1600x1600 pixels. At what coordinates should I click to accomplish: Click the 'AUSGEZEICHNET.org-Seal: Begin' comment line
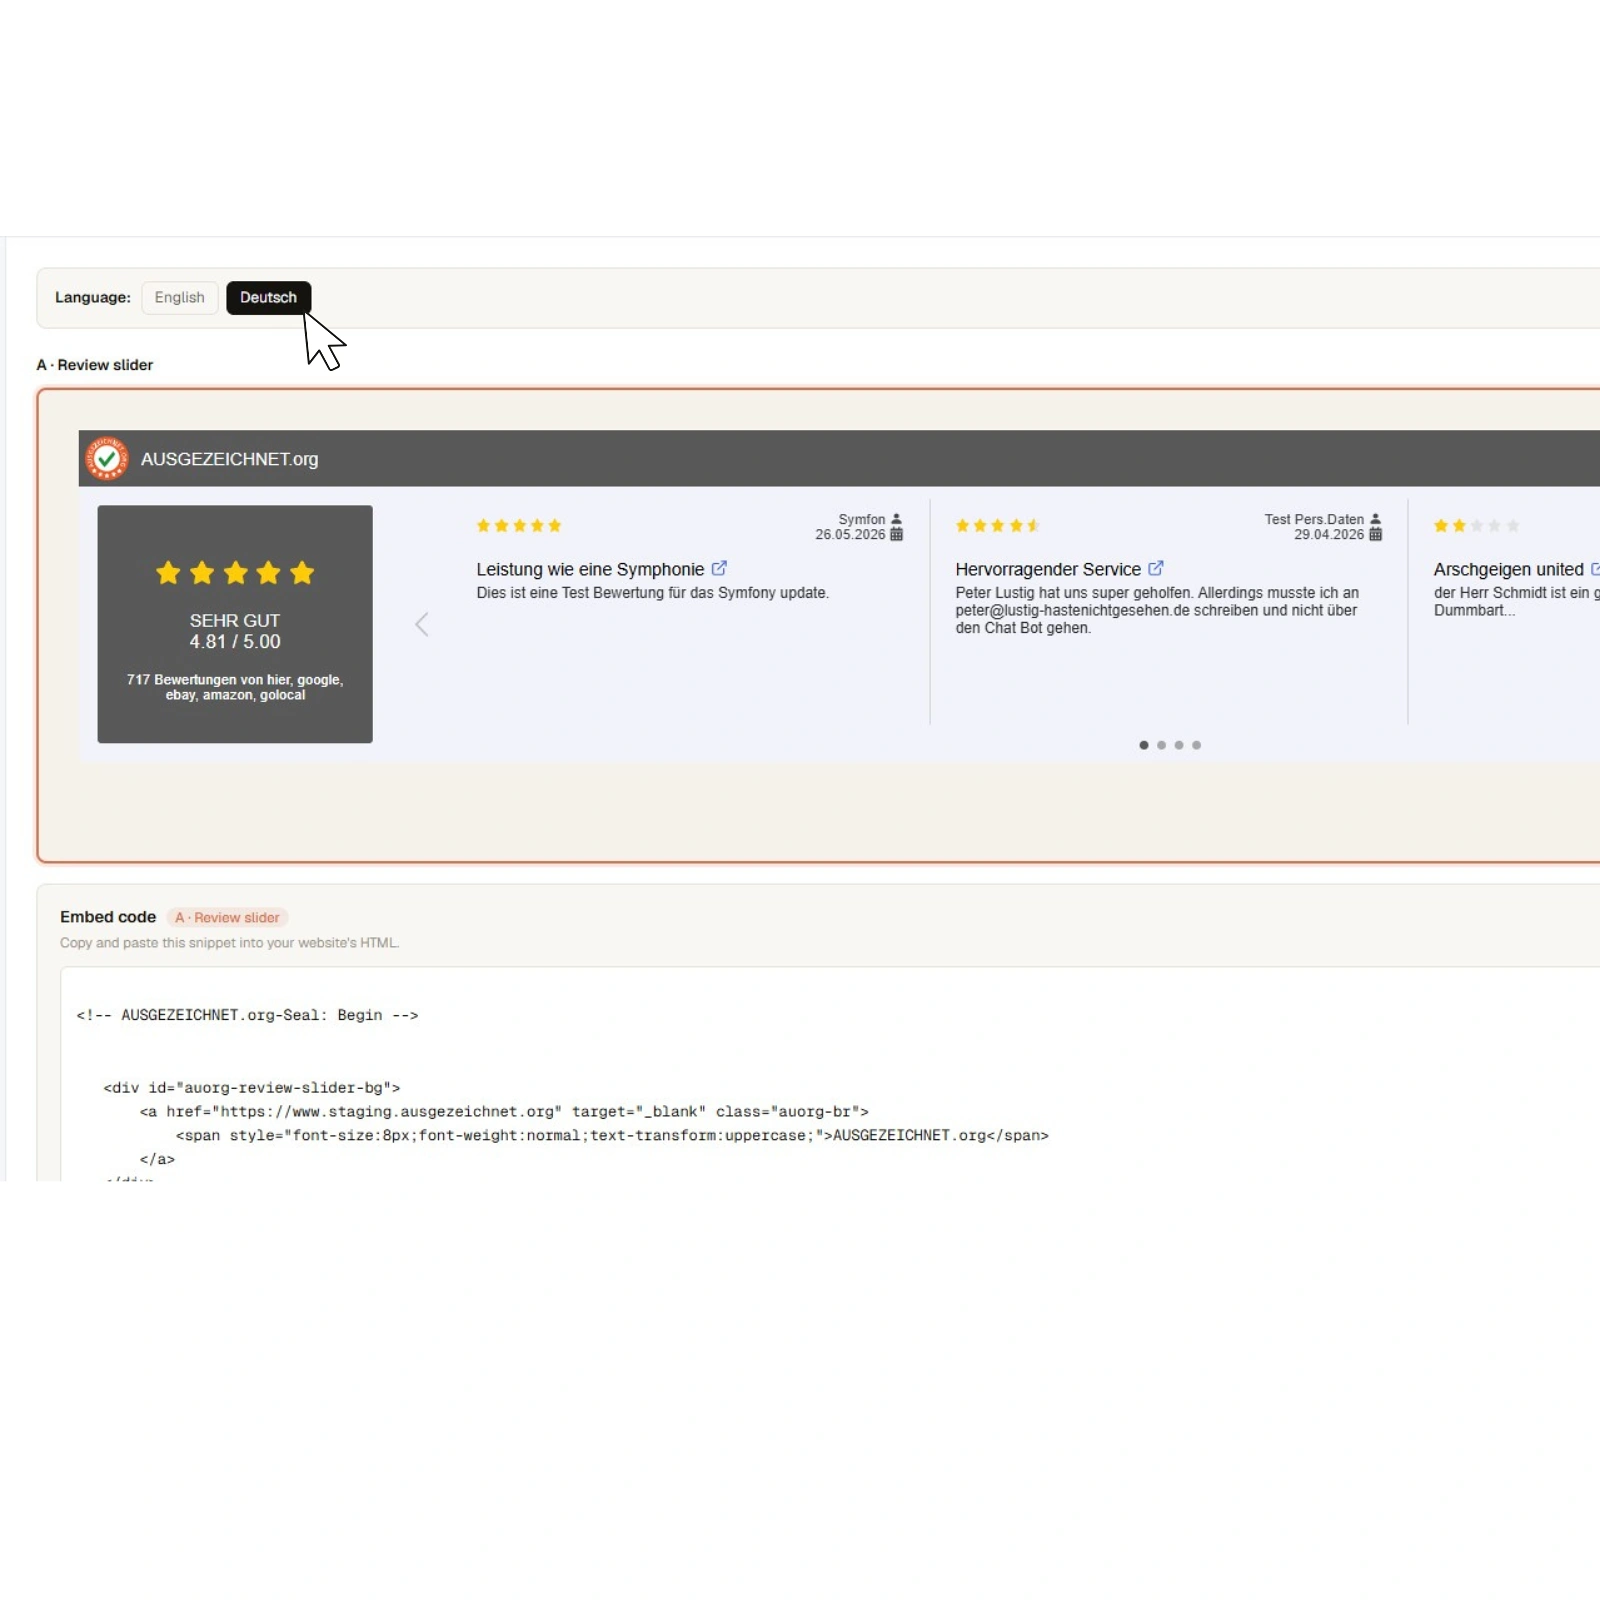click(x=247, y=1015)
